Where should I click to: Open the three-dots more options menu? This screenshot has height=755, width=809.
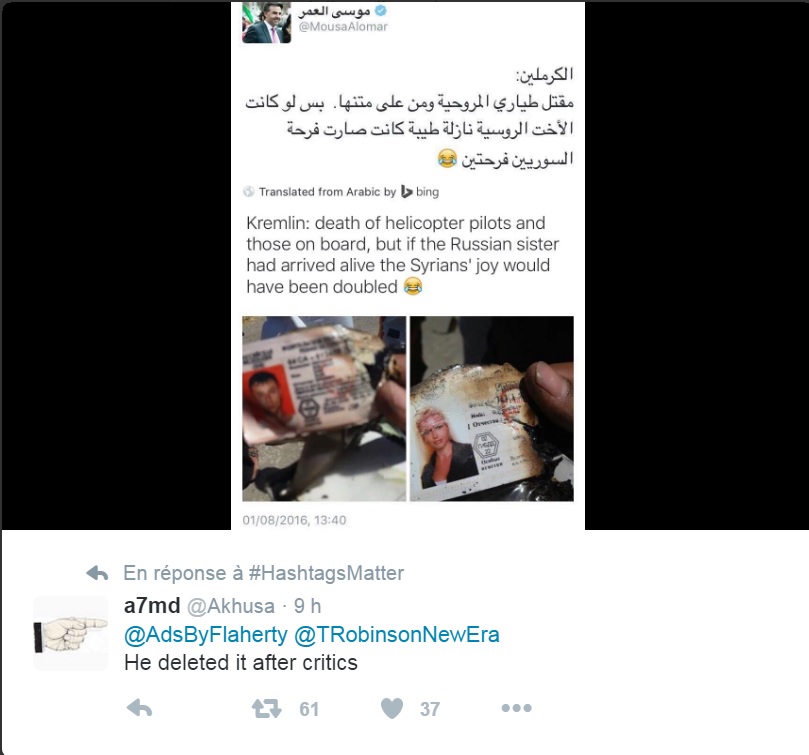[x=516, y=708]
